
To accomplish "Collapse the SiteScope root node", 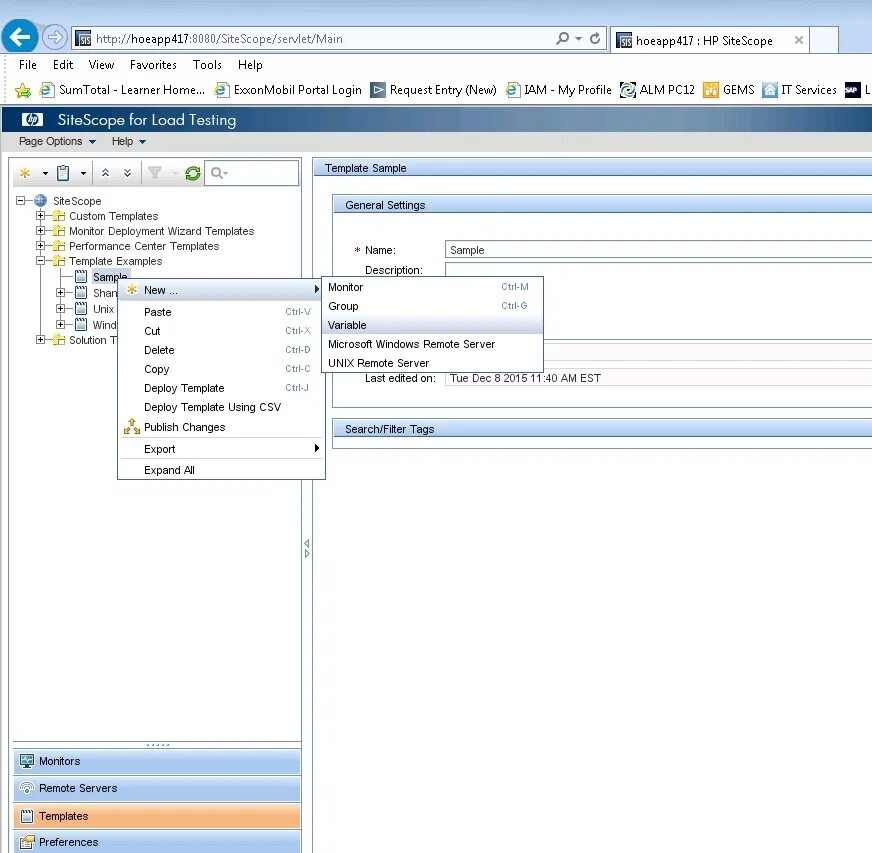I will coord(21,200).
